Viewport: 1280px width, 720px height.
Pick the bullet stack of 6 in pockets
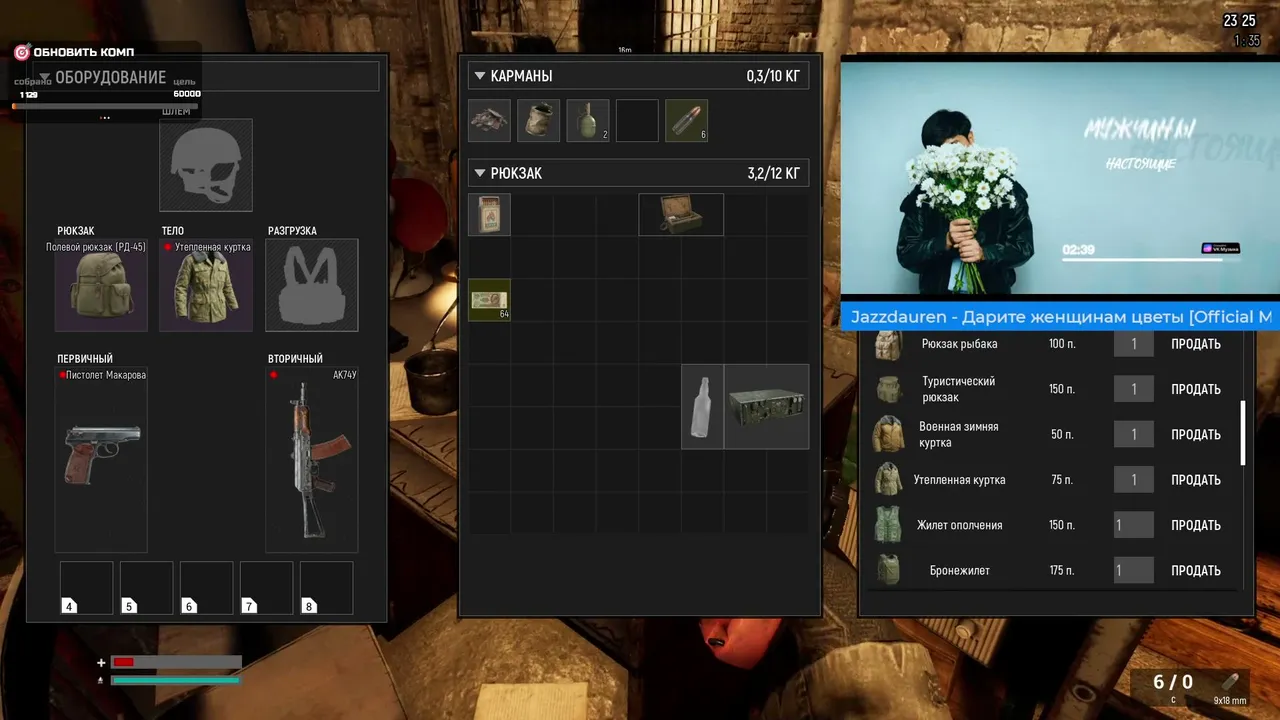click(687, 120)
